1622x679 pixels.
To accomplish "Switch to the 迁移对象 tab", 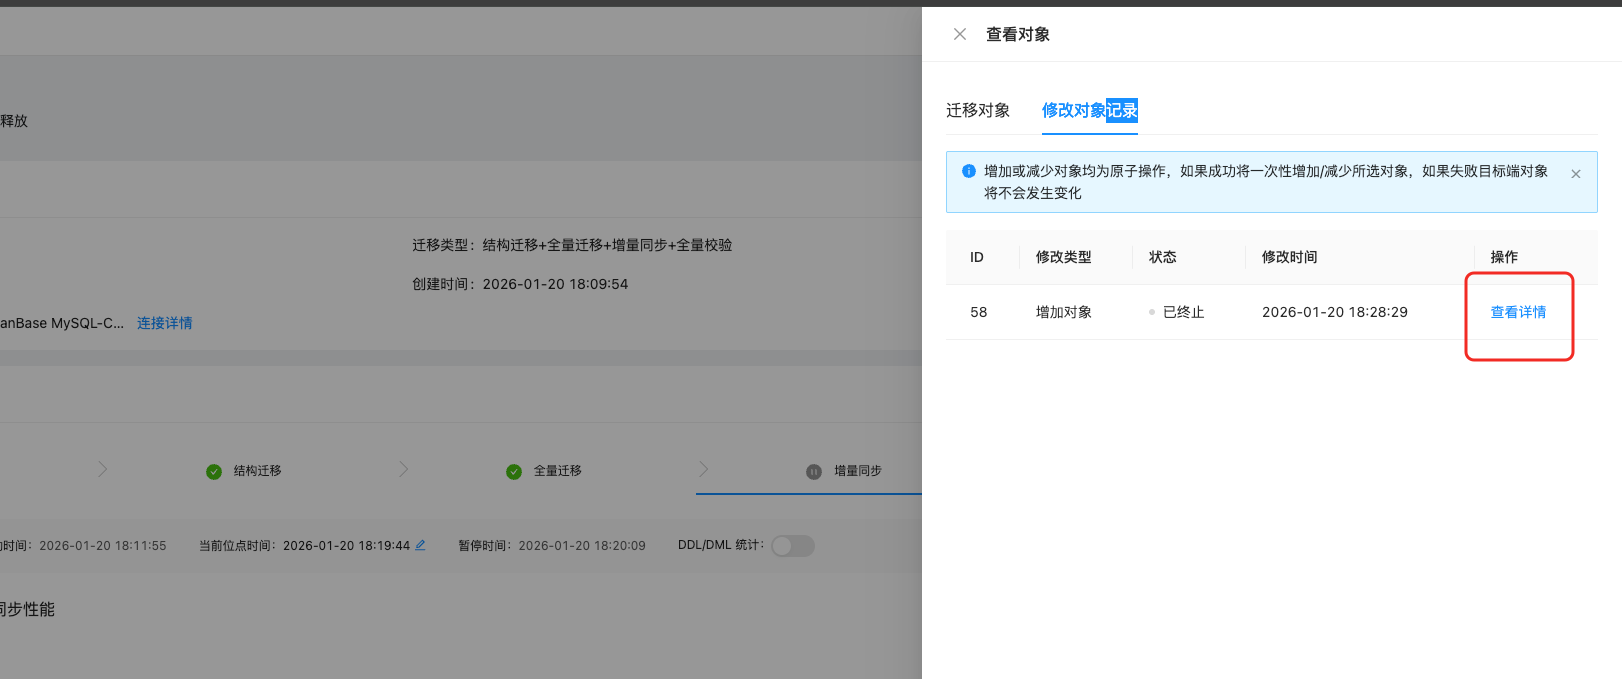I will [x=977, y=110].
